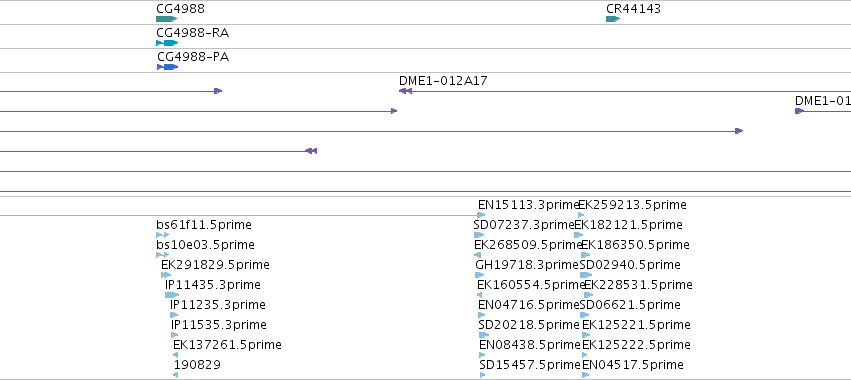
Task: Select the EK137261.5prime label
Action: click(x=227, y=345)
